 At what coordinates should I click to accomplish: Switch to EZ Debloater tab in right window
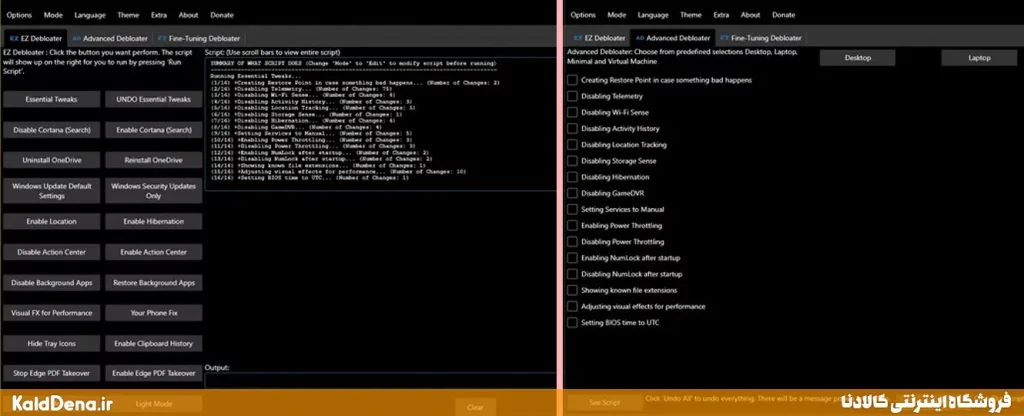(x=599, y=39)
